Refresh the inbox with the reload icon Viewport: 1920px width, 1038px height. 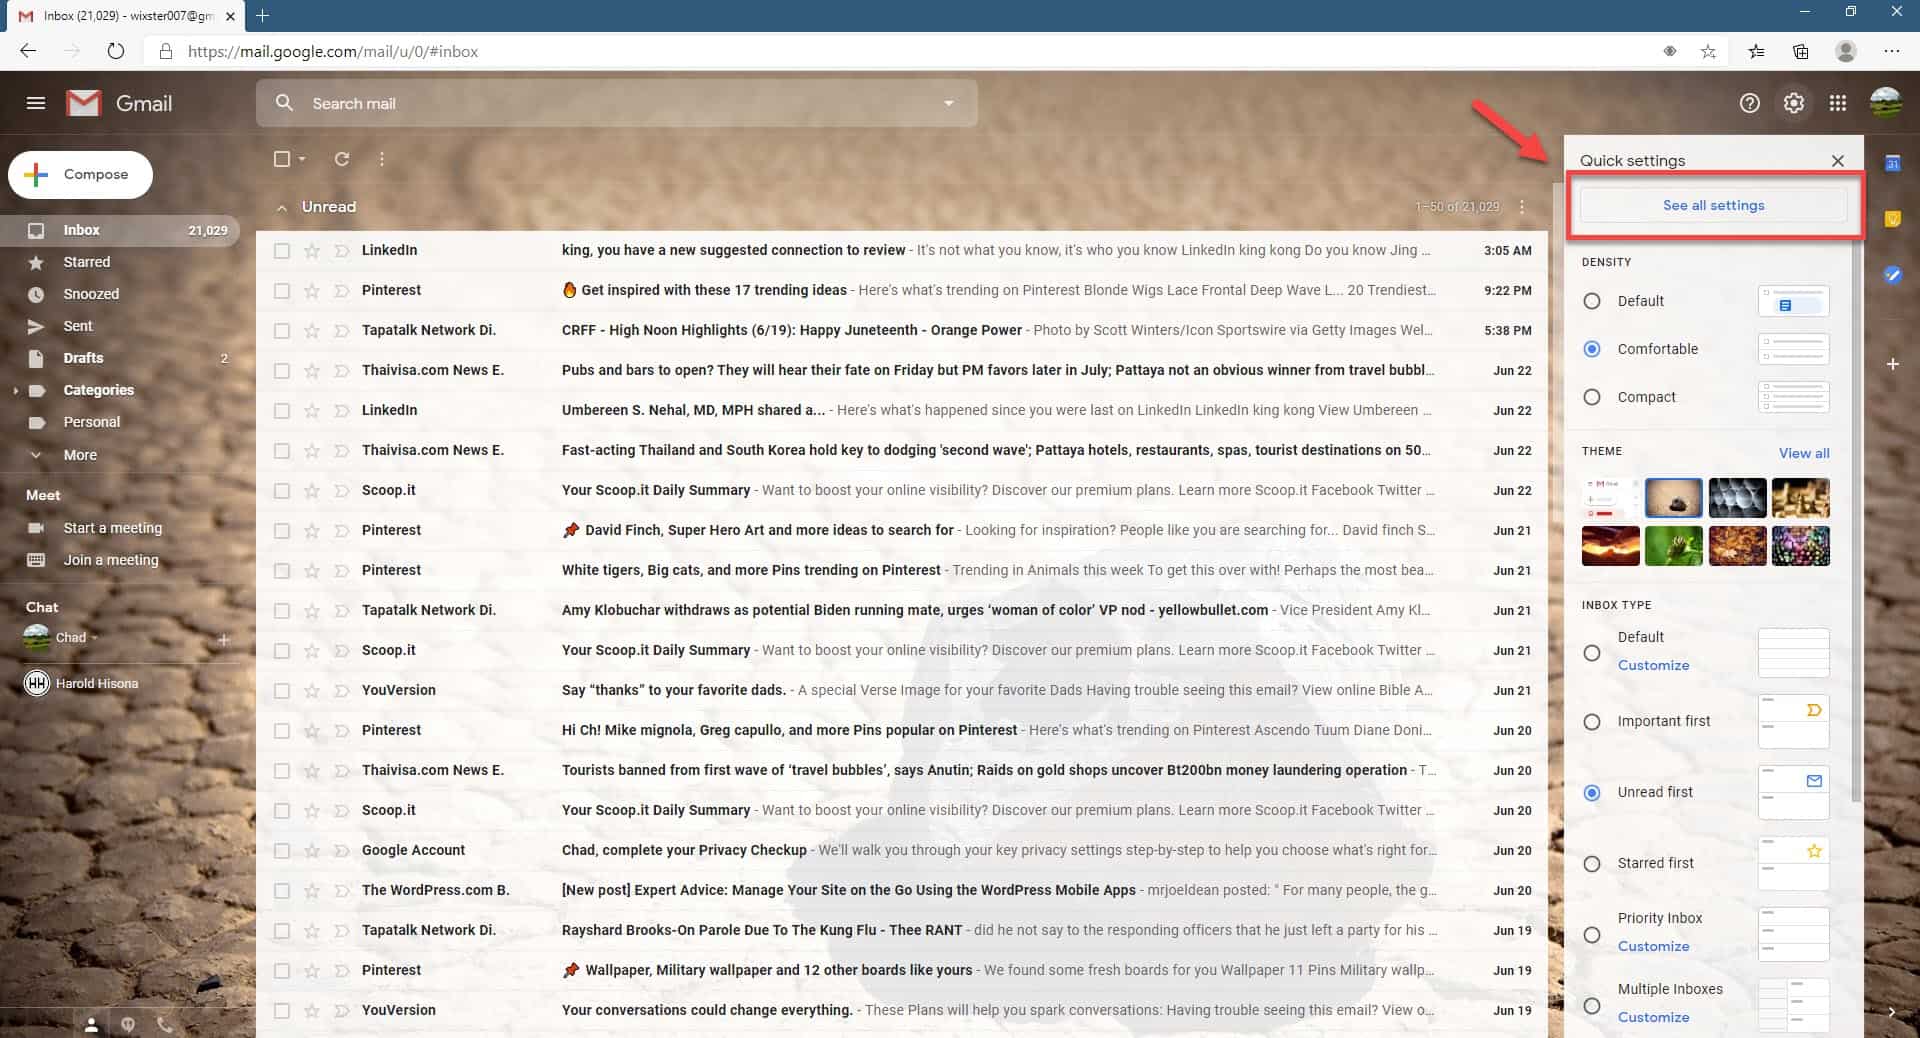[342, 159]
